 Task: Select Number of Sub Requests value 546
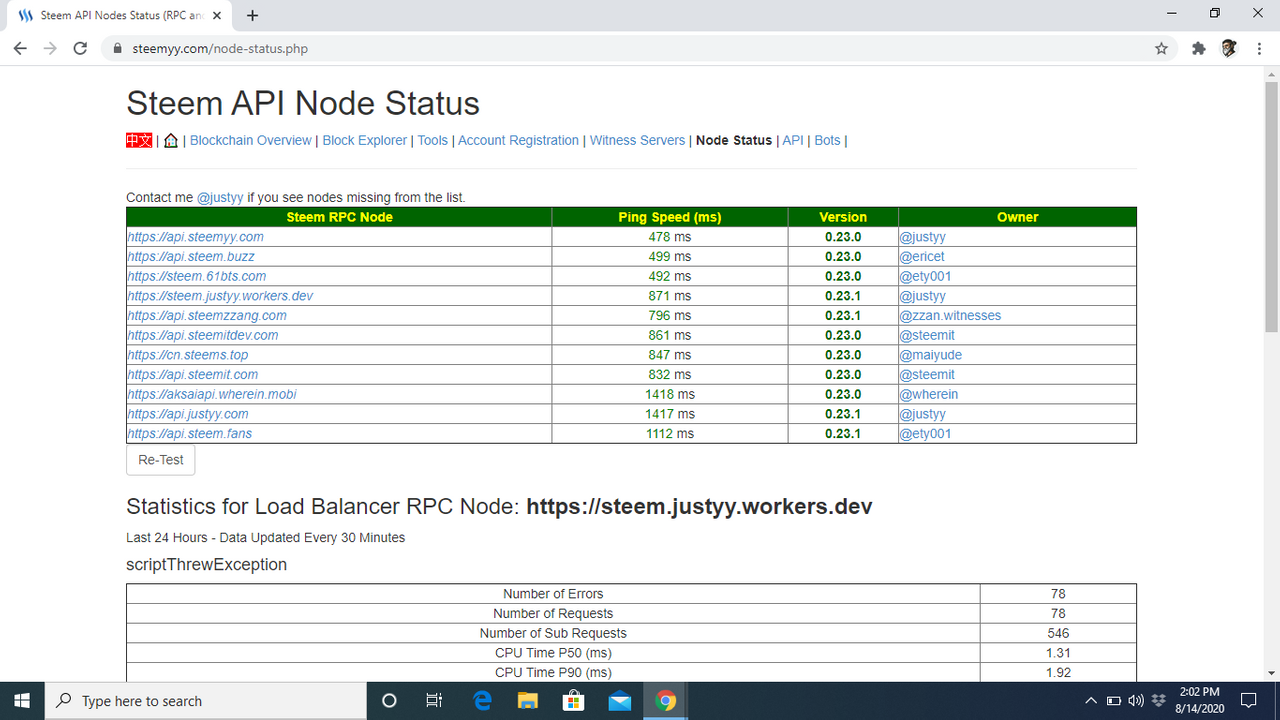pyautogui.click(x=1058, y=633)
